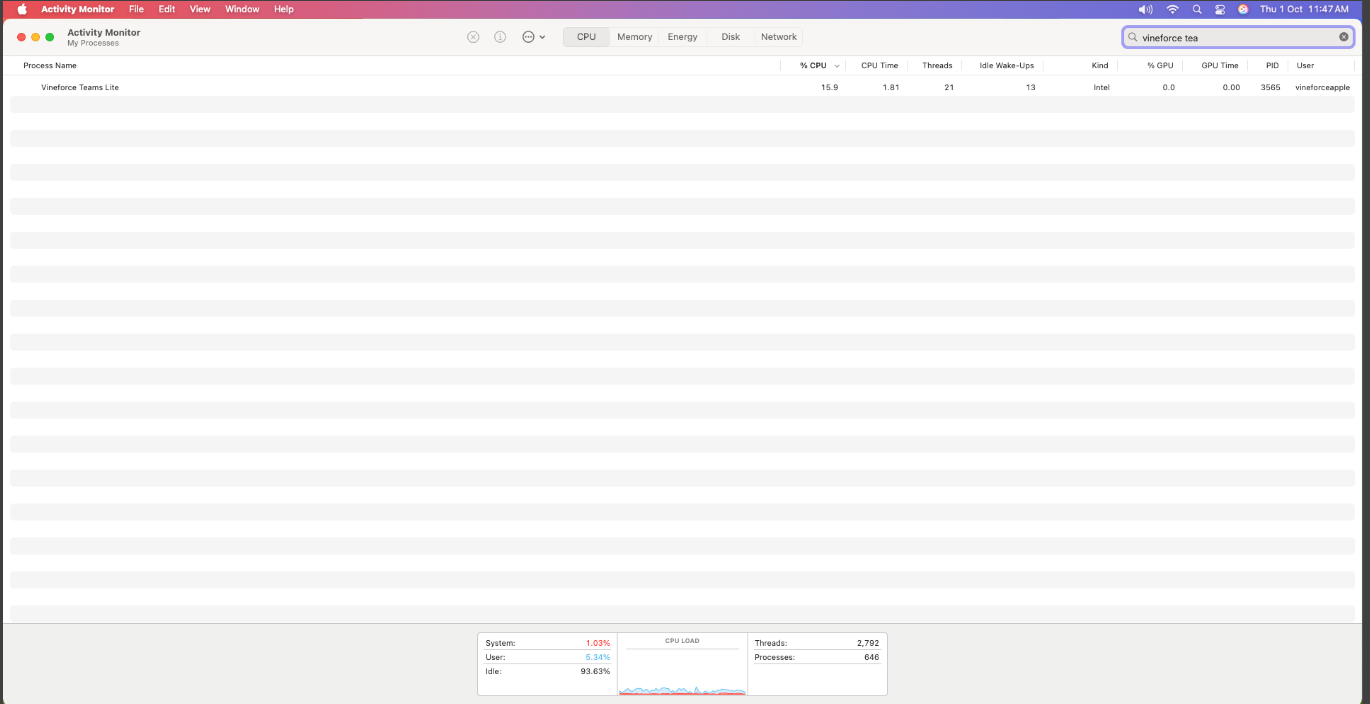The image size is (1370, 704).
Task: Click the Intel kind cell
Action: [x=1101, y=87]
